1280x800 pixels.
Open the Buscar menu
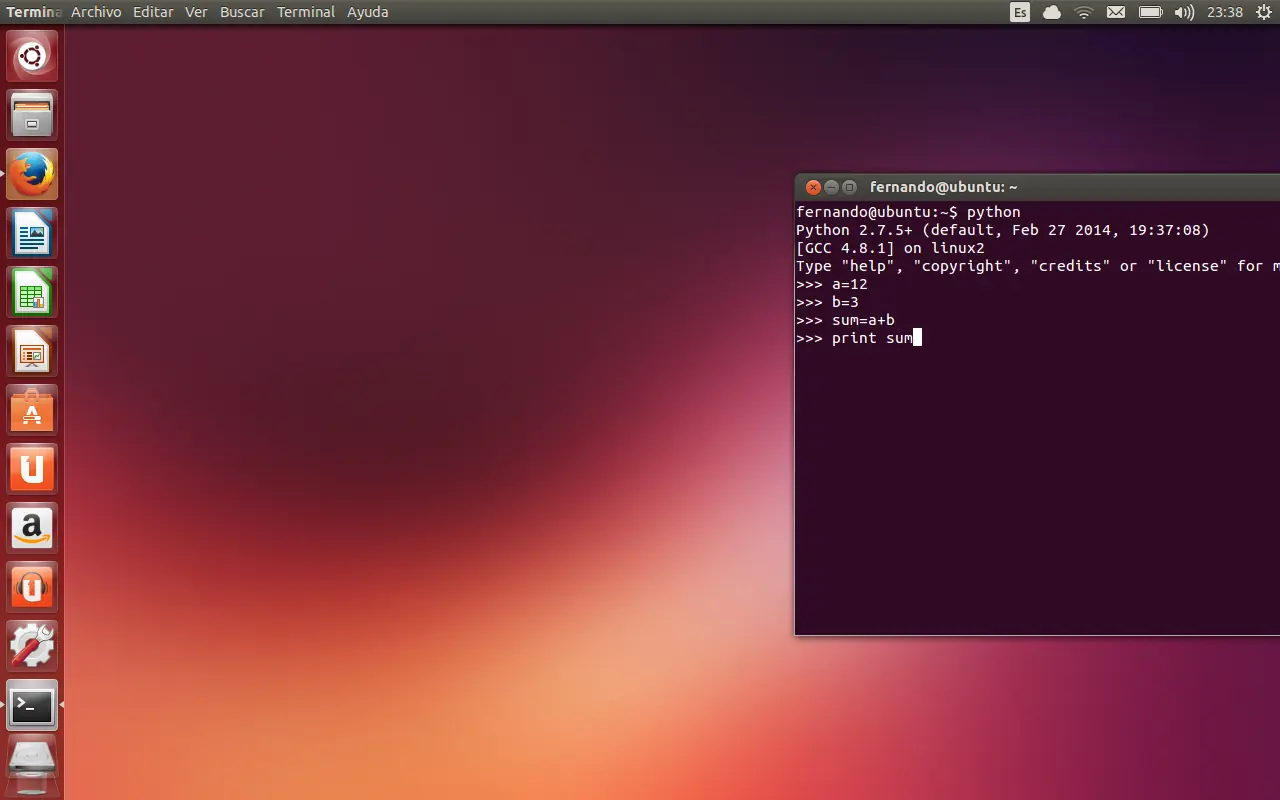pyautogui.click(x=242, y=12)
